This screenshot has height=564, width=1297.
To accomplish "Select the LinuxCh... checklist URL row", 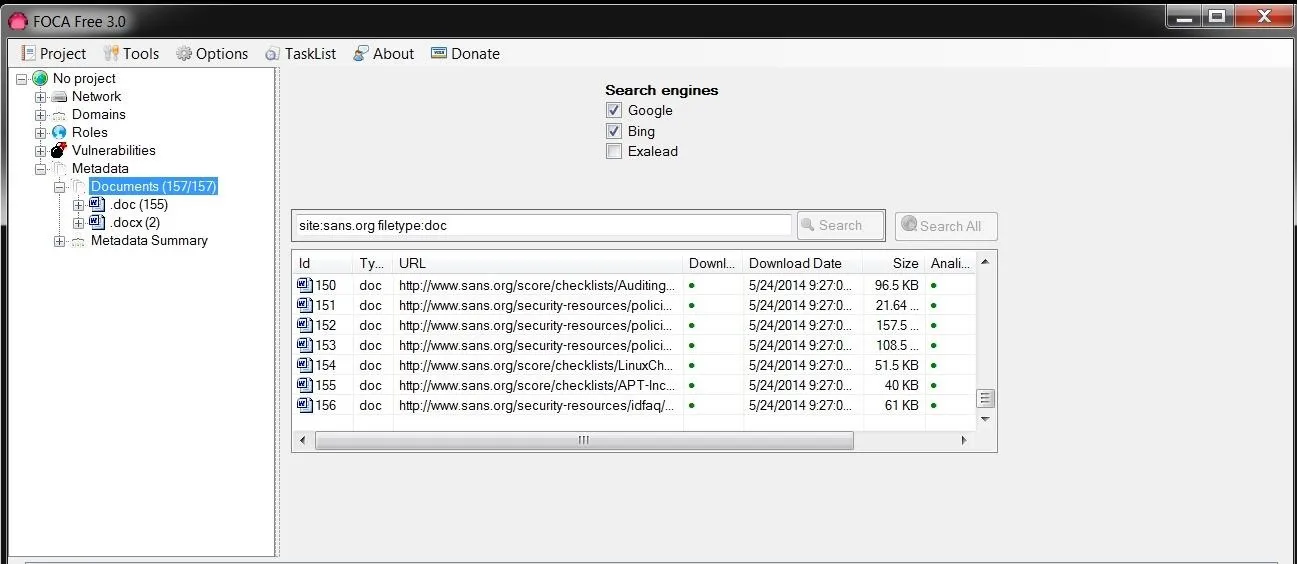I will click(x=536, y=365).
